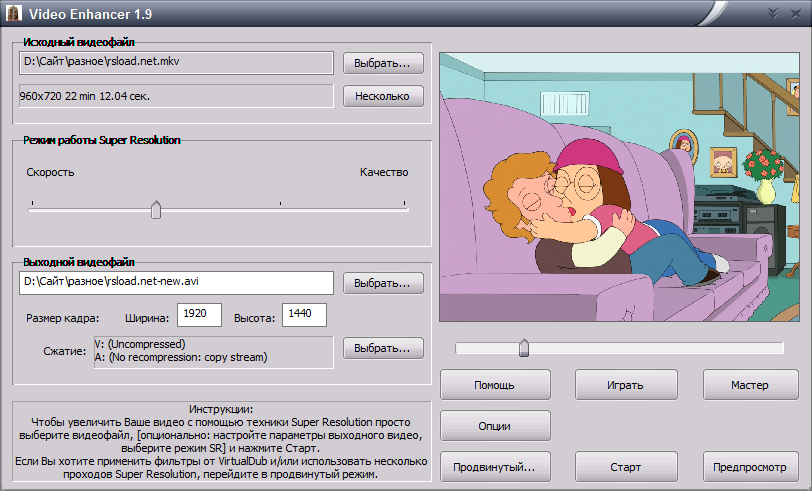Image resolution: width=812 pixels, height=491 pixels.
Task: Click the 960x720 22 min video info text
Action: point(85,96)
